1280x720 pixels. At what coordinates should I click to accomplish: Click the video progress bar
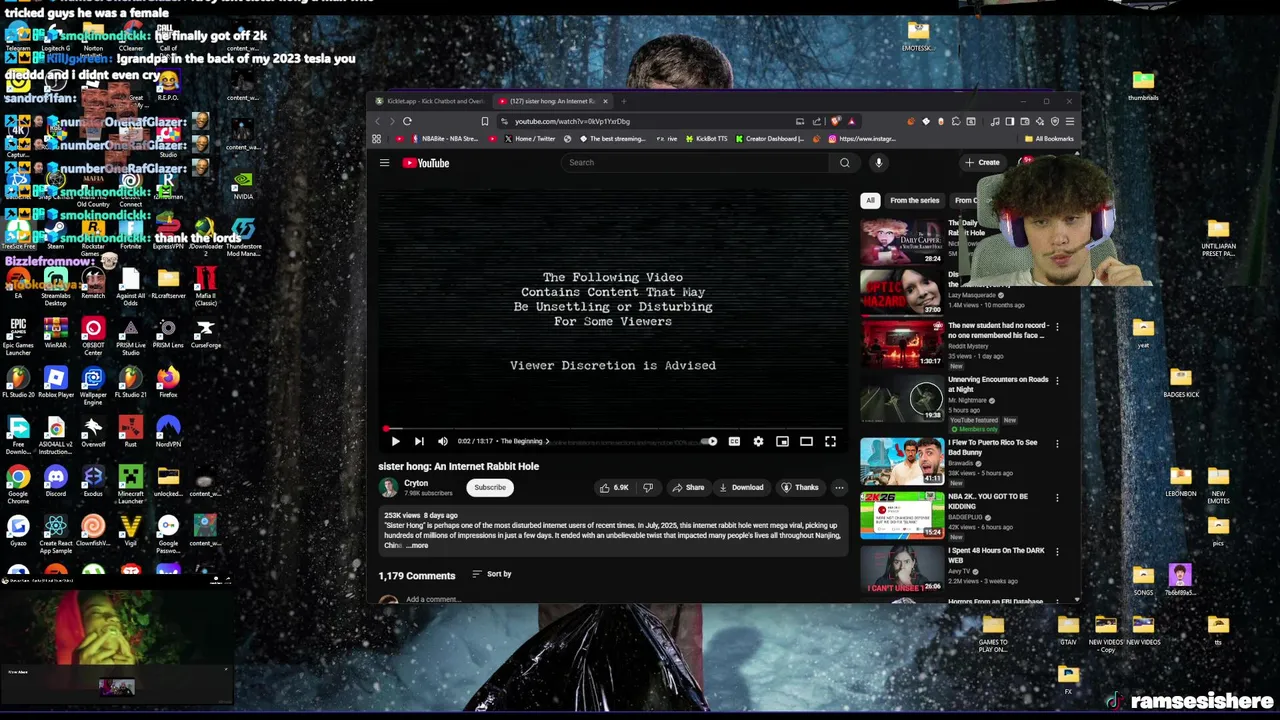[613, 428]
